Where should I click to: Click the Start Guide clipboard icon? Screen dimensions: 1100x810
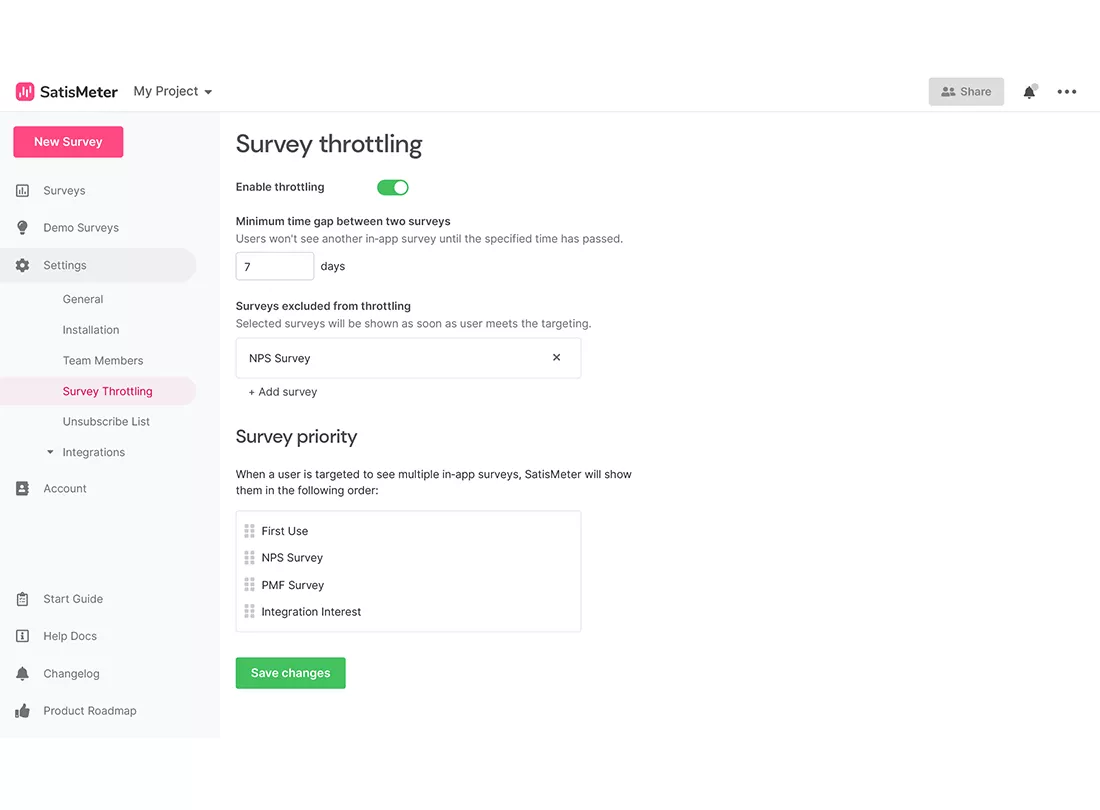22,599
